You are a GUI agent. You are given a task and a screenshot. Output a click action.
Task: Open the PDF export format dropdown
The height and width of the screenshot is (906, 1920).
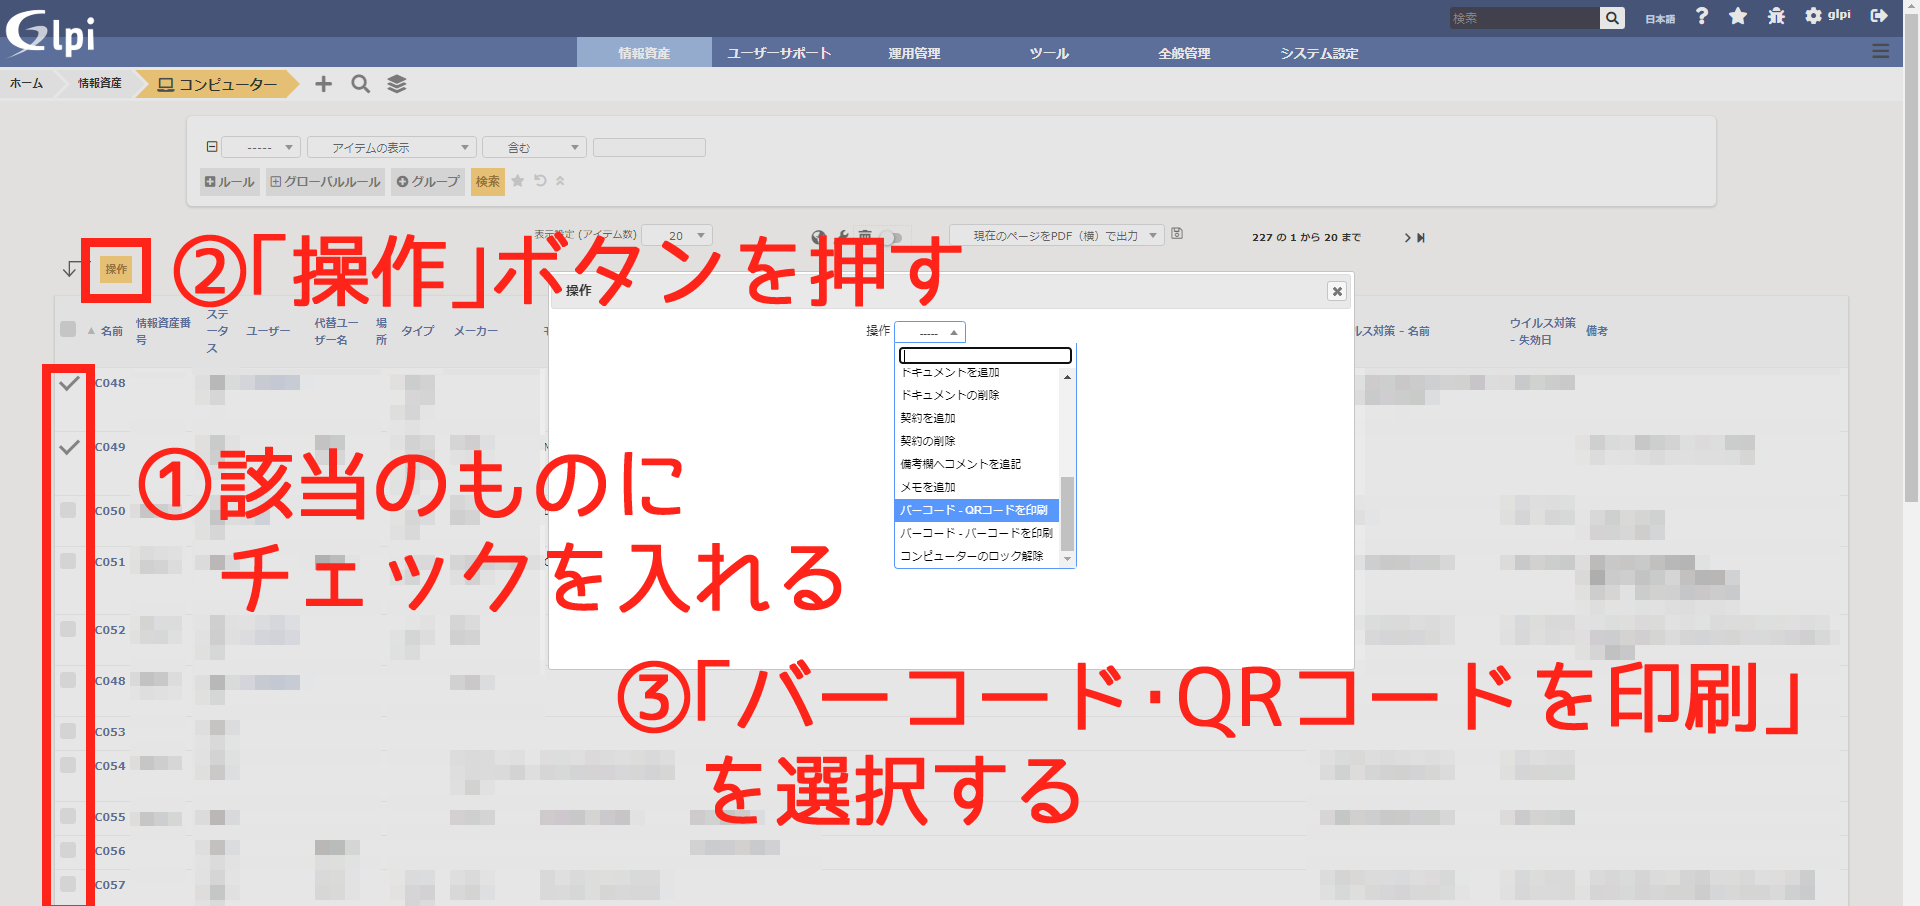pyautogui.click(x=1056, y=236)
